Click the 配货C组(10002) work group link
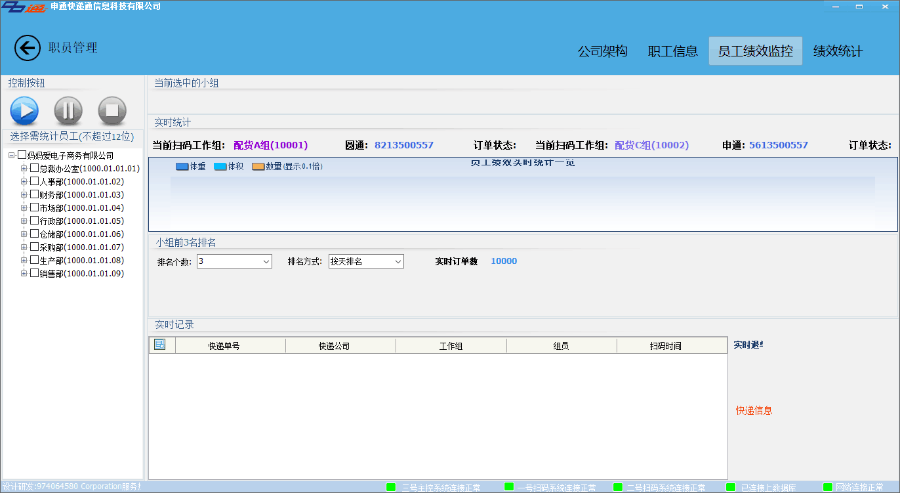Image resolution: width=900 pixels, height=493 pixels. tap(651, 145)
